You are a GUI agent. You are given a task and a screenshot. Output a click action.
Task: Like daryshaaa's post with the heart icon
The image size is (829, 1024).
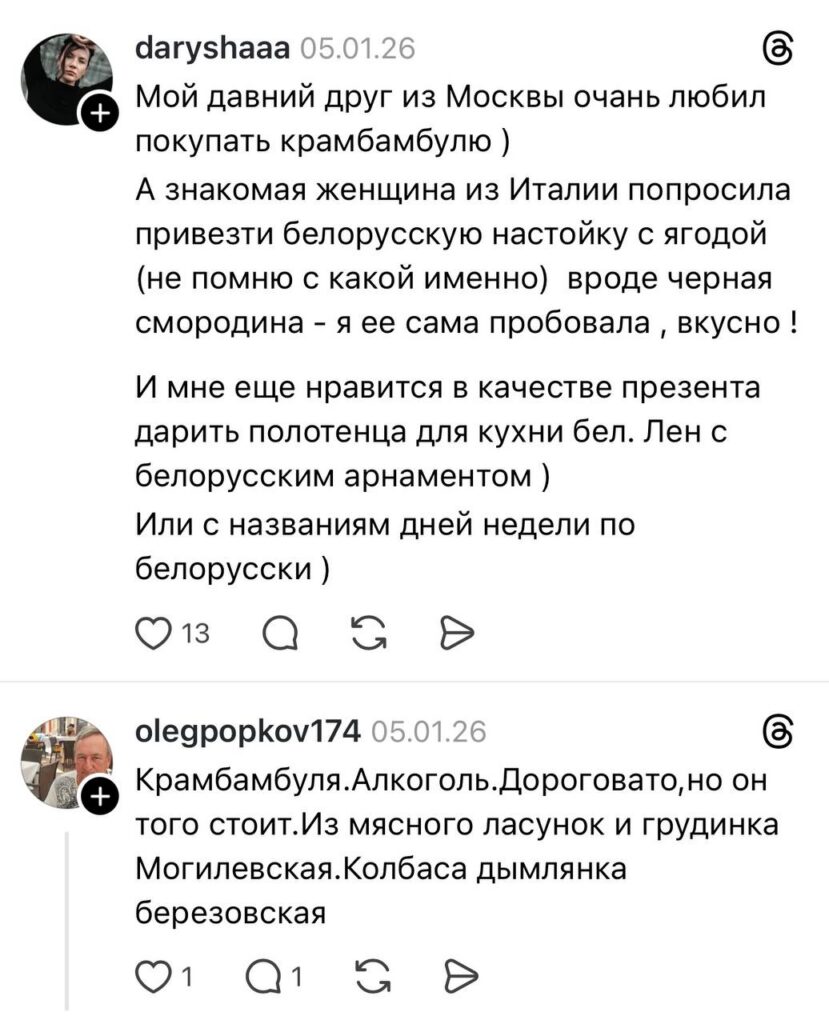pyautogui.click(x=152, y=632)
